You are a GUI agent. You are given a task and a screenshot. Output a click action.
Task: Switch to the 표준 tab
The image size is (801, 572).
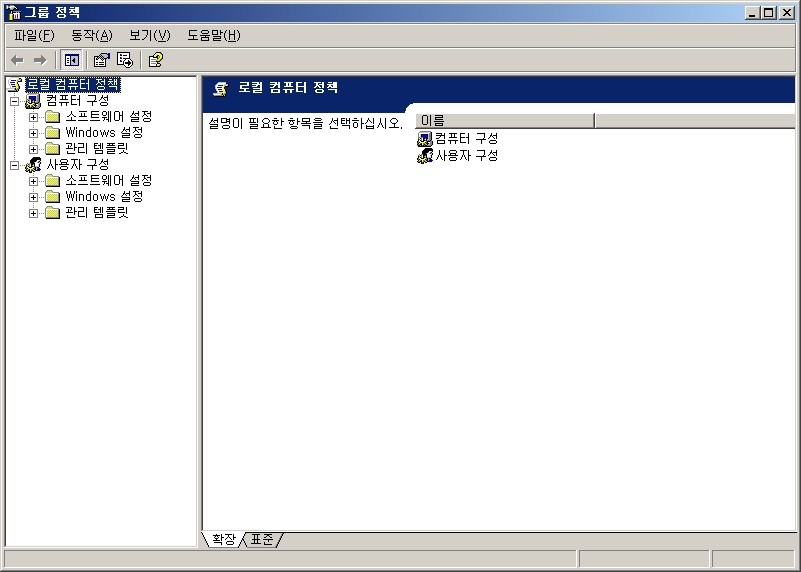(x=262, y=539)
